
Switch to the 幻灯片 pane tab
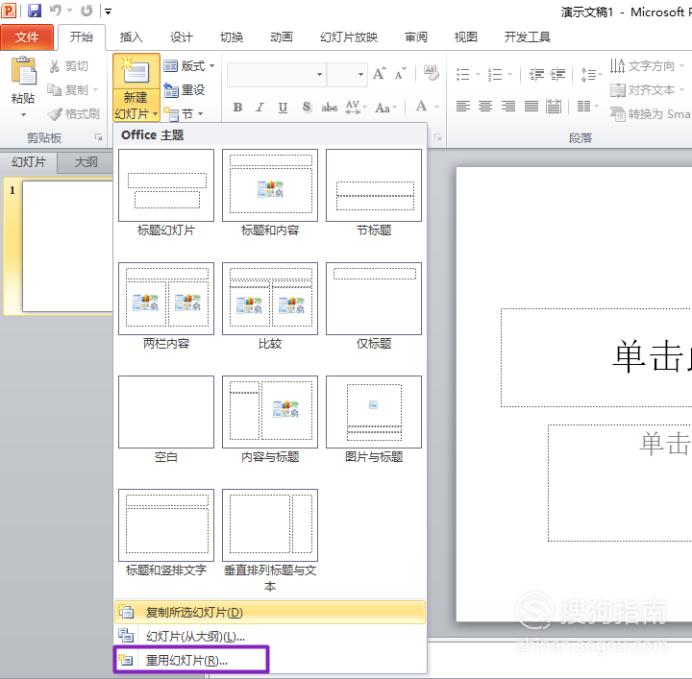coord(28,162)
